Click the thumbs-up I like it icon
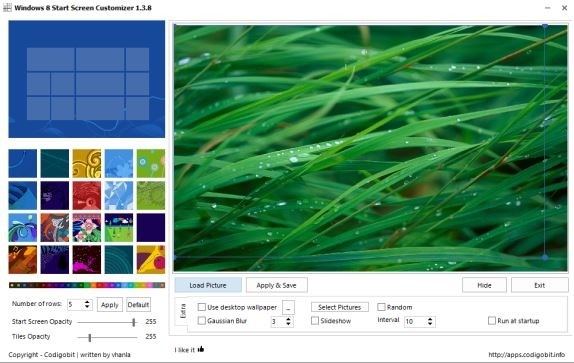This screenshot has height=363, width=574. coord(201,349)
